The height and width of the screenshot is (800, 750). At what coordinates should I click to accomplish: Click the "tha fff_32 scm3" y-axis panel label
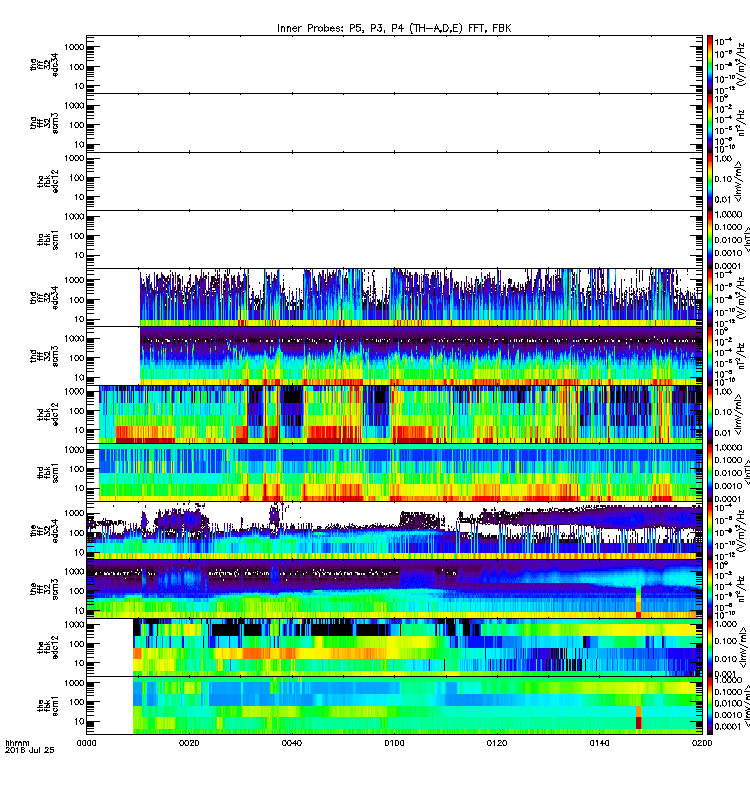44,123
